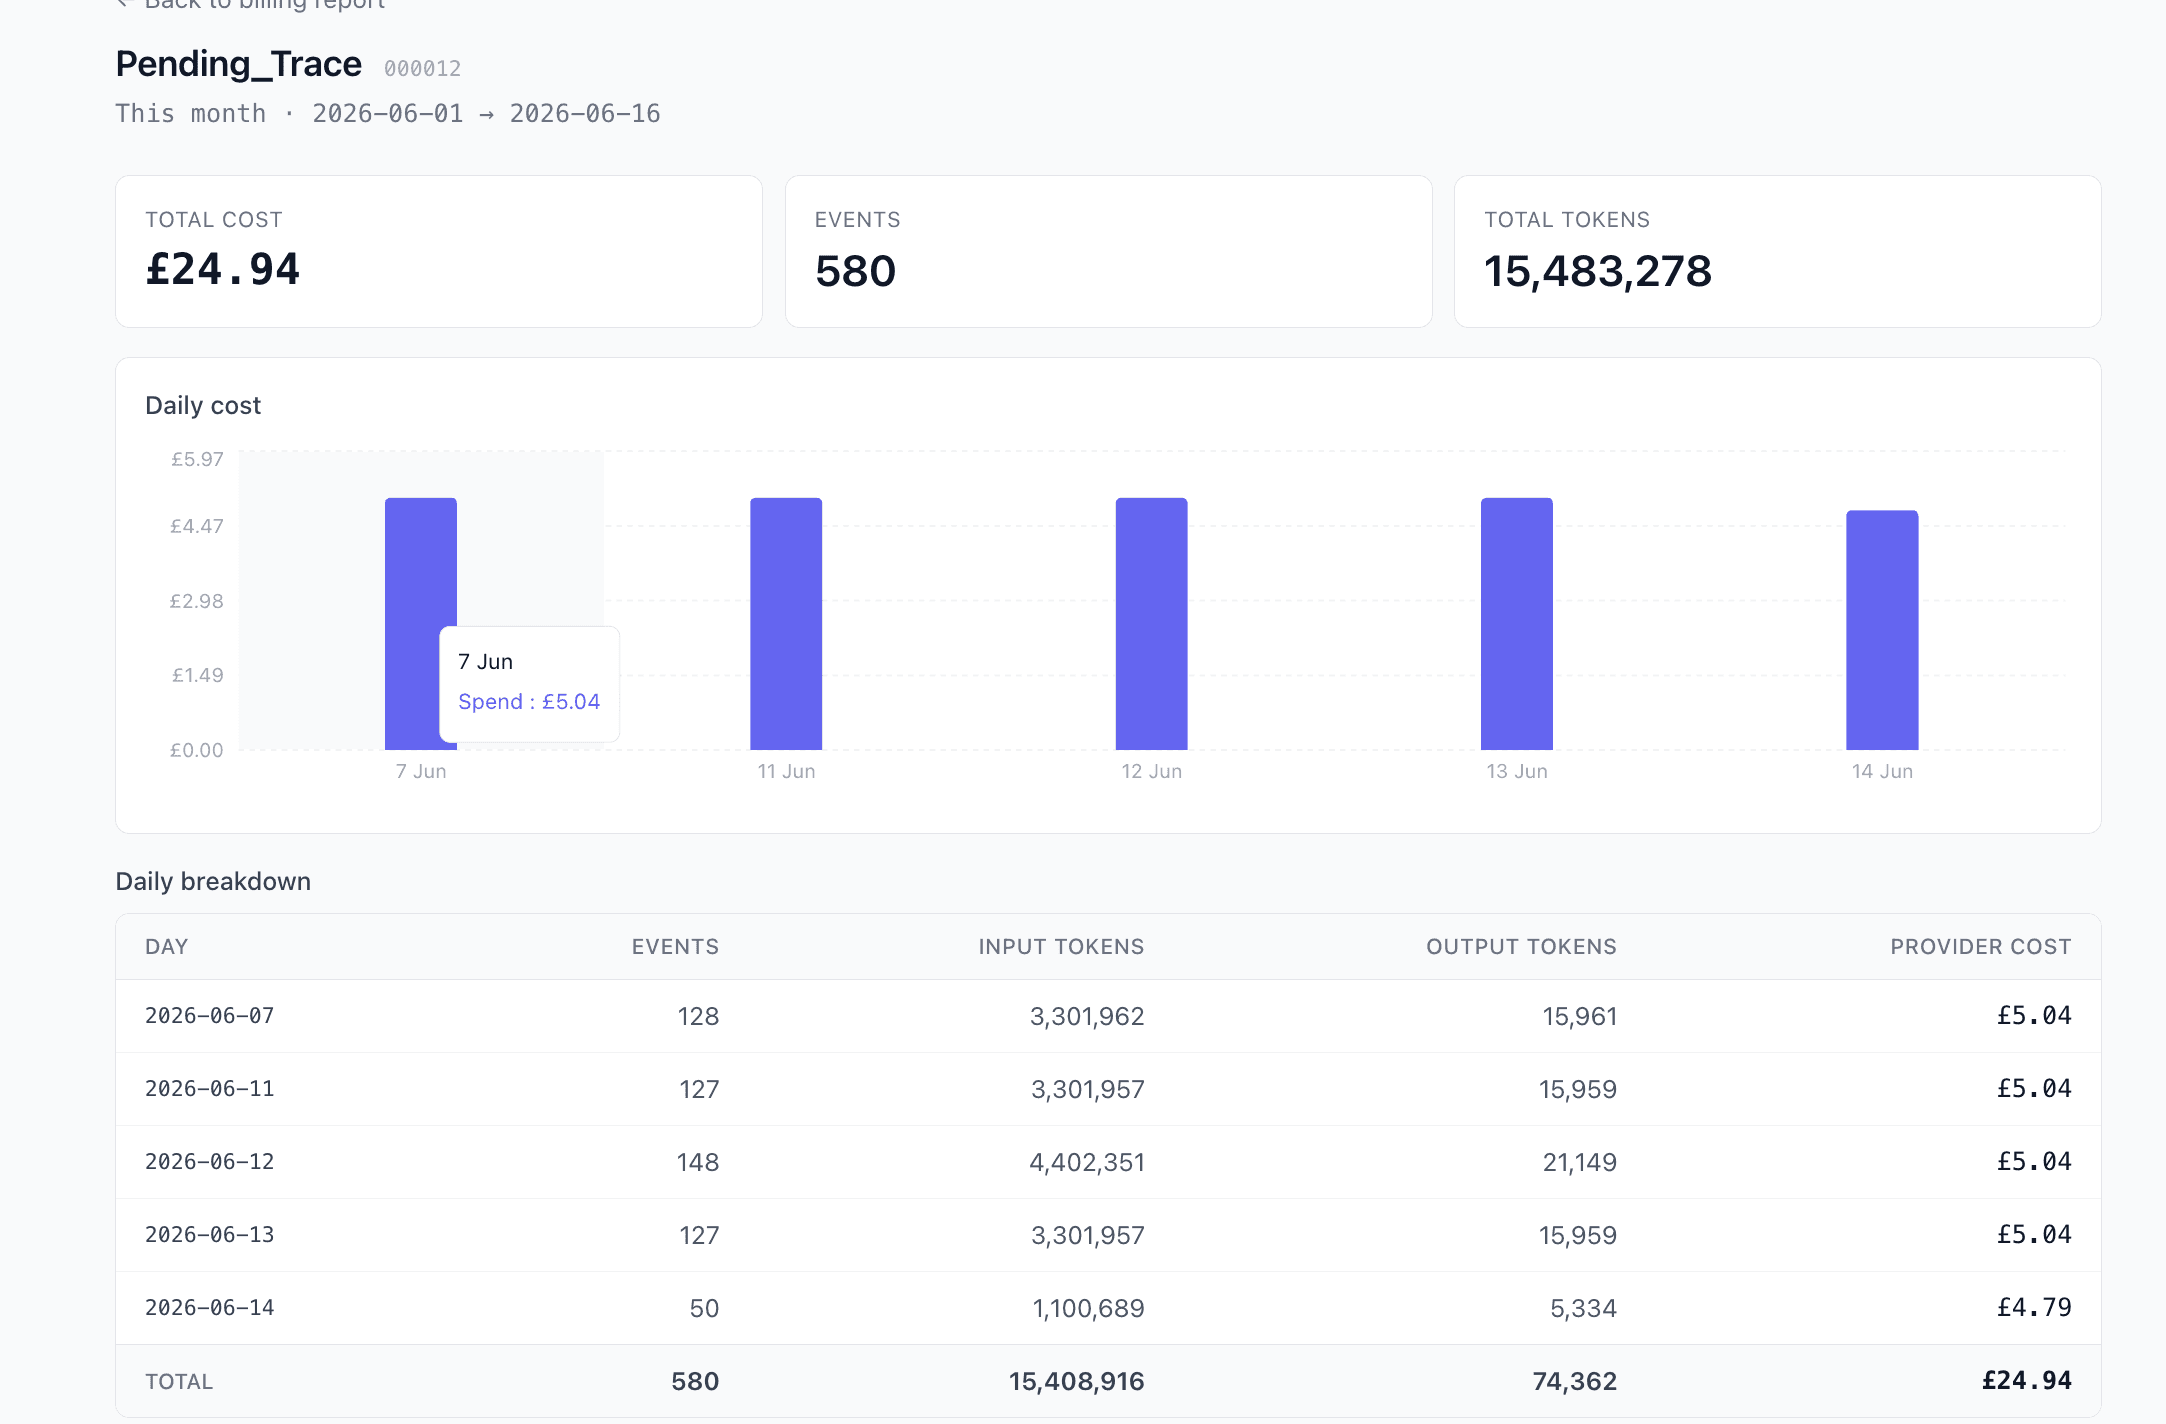
Task: Click the Spend : £5.04 tooltip text
Action: [529, 702]
